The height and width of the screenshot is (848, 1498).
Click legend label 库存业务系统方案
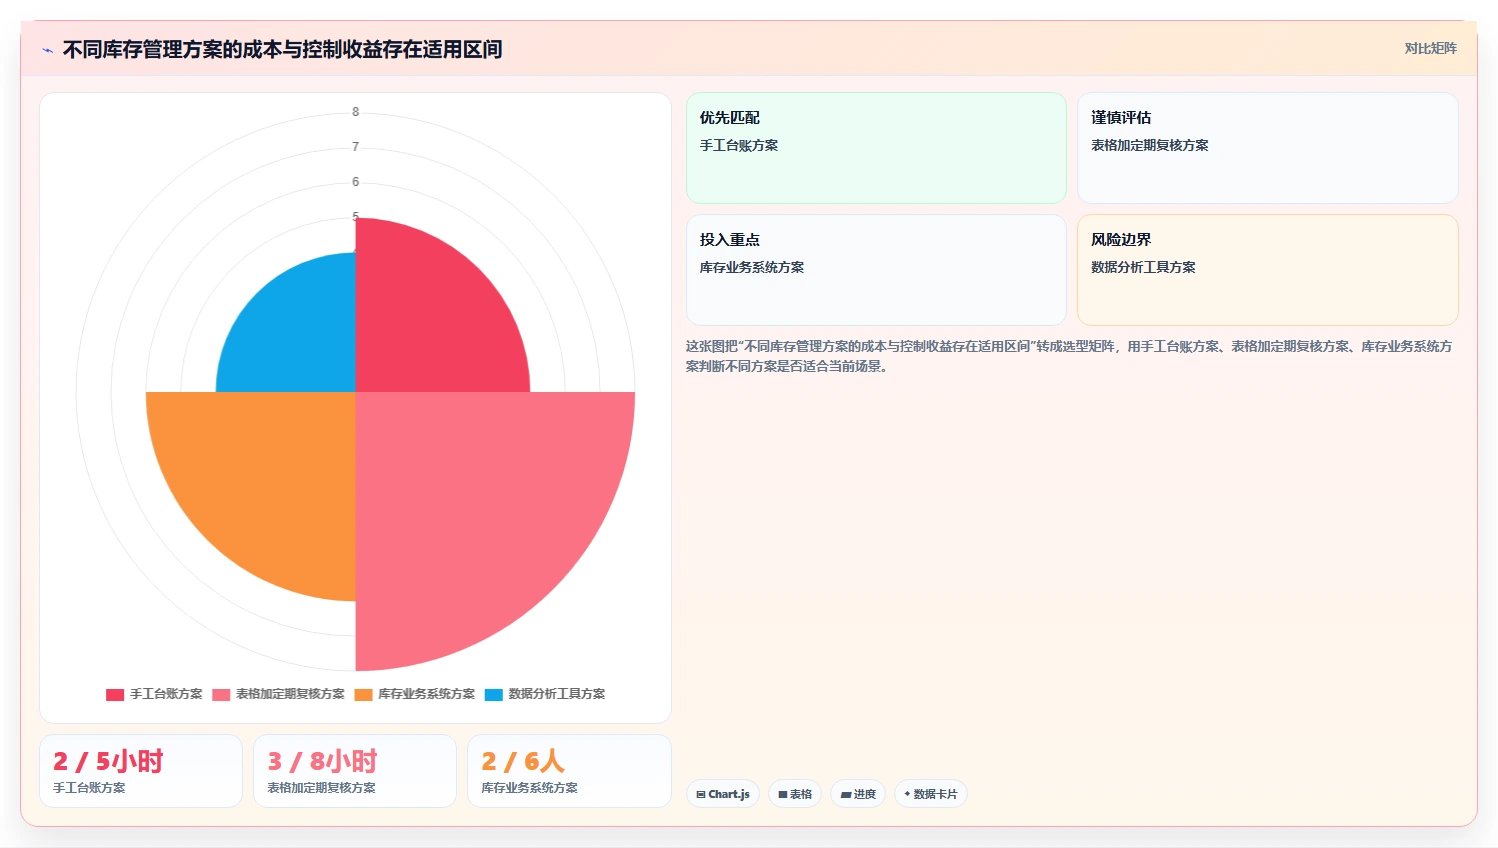point(426,694)
